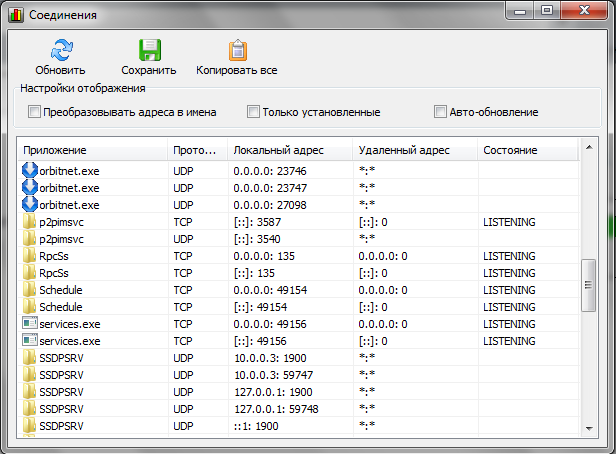The height and width of the screenshot is (454, 616).
Task: Enable the Авто-обновление checkbox
Action: (x=440, y=112)
